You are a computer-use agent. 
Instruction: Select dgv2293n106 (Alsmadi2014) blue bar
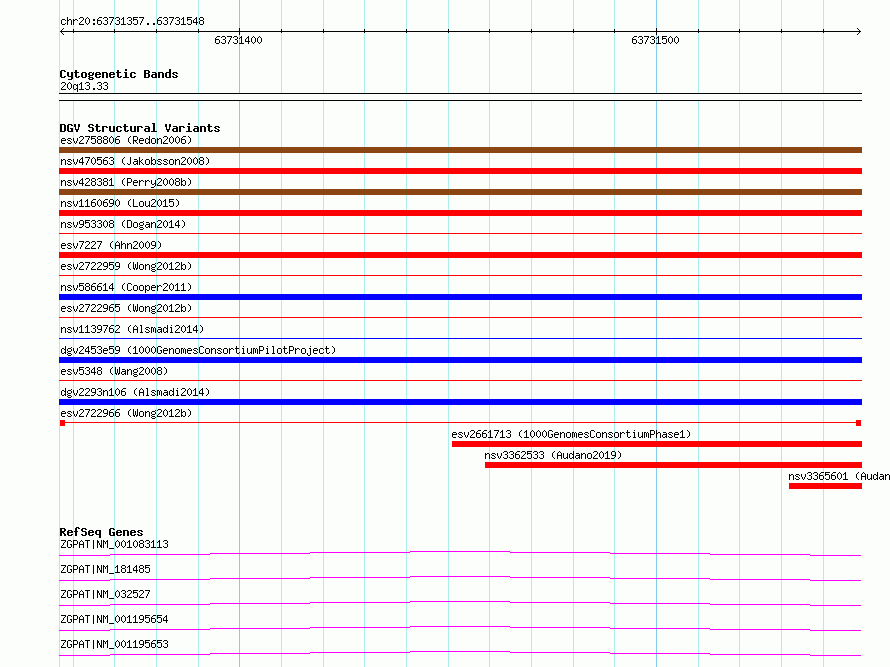tap(460, 402)
